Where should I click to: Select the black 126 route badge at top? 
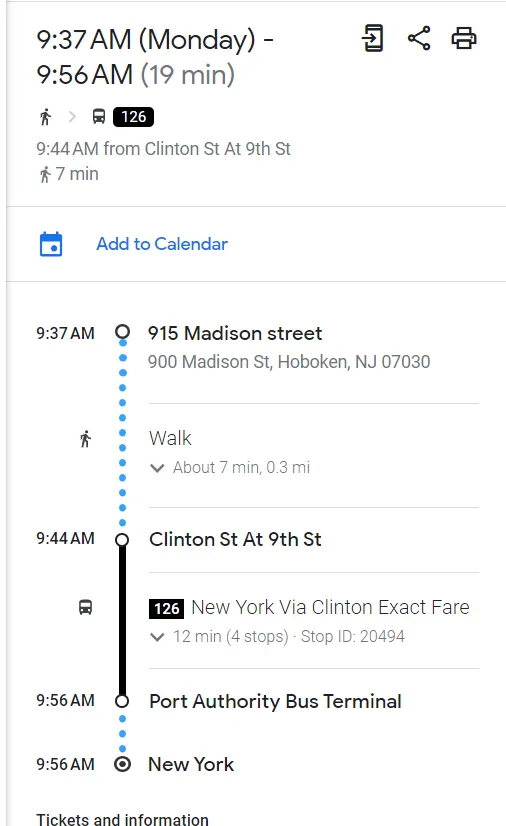[x=134, y=117]
